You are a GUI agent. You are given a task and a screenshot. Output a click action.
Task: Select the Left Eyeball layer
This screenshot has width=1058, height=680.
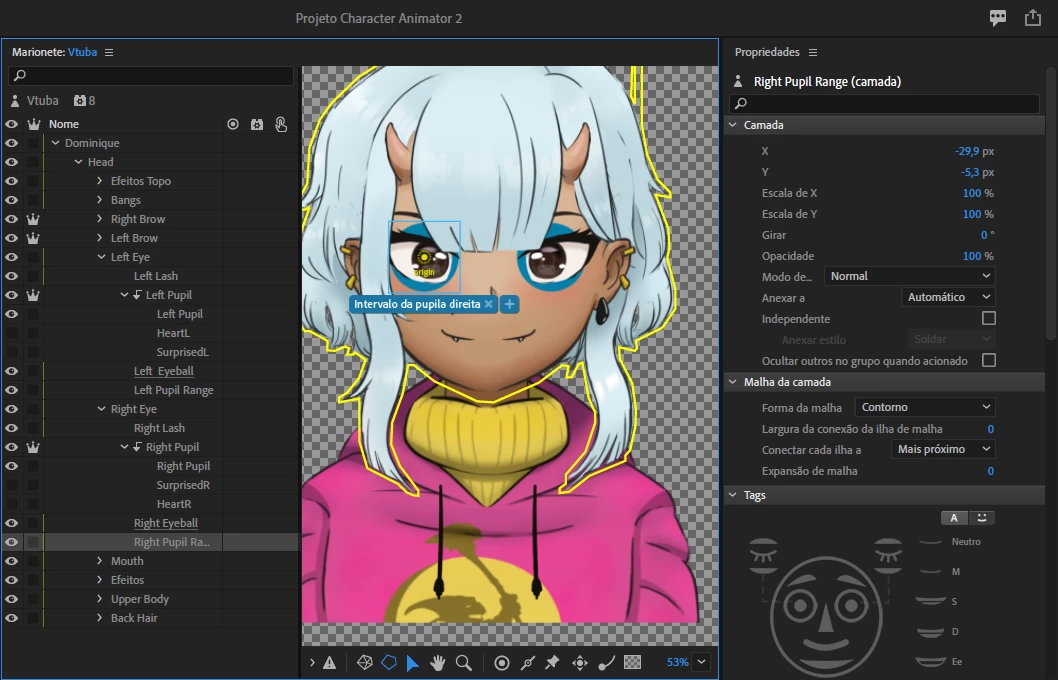pos(163,371)
